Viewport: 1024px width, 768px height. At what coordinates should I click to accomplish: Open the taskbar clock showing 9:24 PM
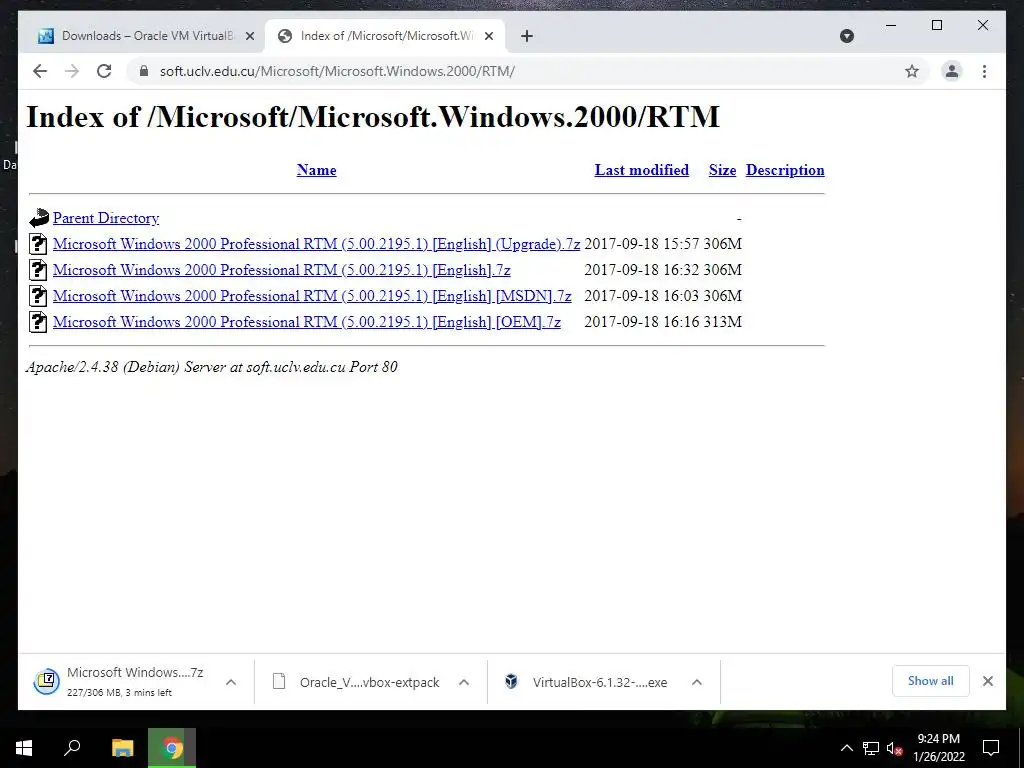tap(938, 748)
